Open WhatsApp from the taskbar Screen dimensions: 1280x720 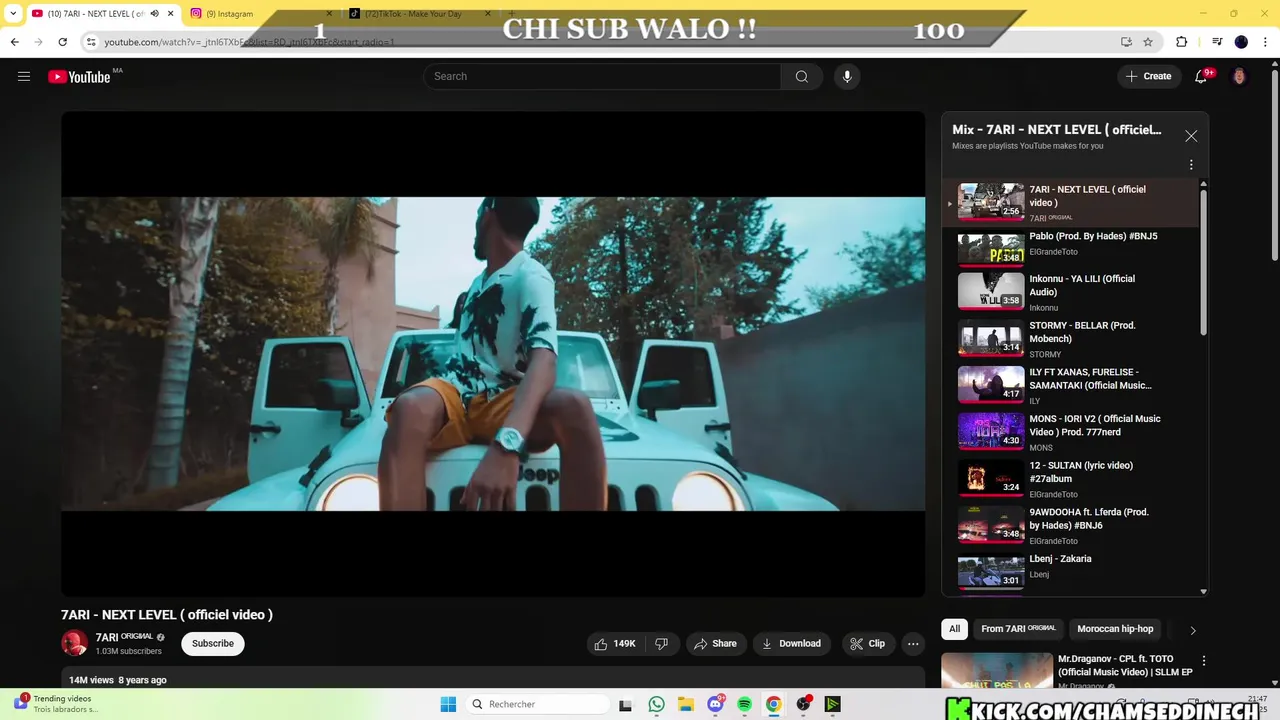click(x=656, y=704)
